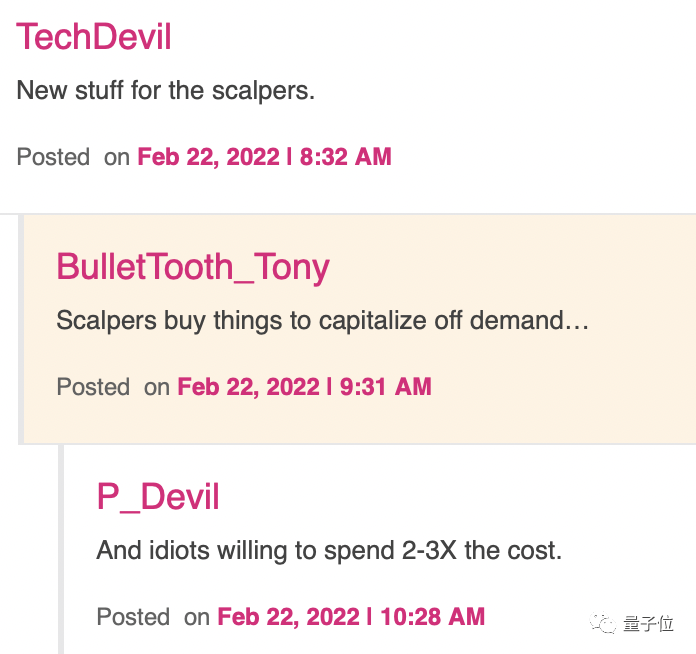The height and width of the screenshot is (654, 696).
Task: Follow the 10:28 AM timestamp link
Action: 351,617
